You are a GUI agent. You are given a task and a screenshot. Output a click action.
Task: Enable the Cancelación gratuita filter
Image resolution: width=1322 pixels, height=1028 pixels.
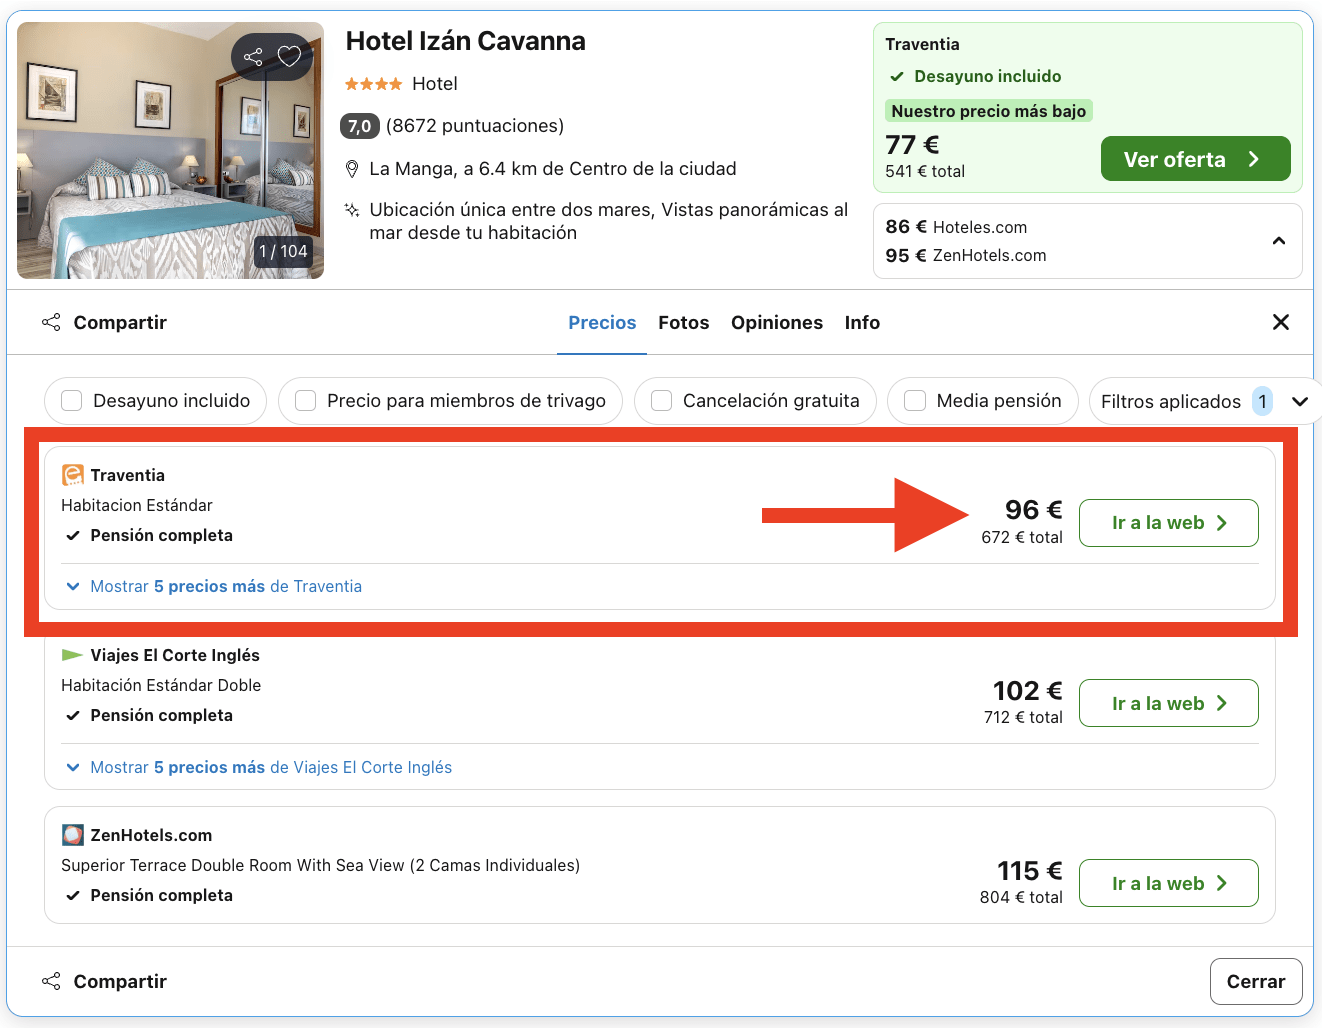pos(661,400)
